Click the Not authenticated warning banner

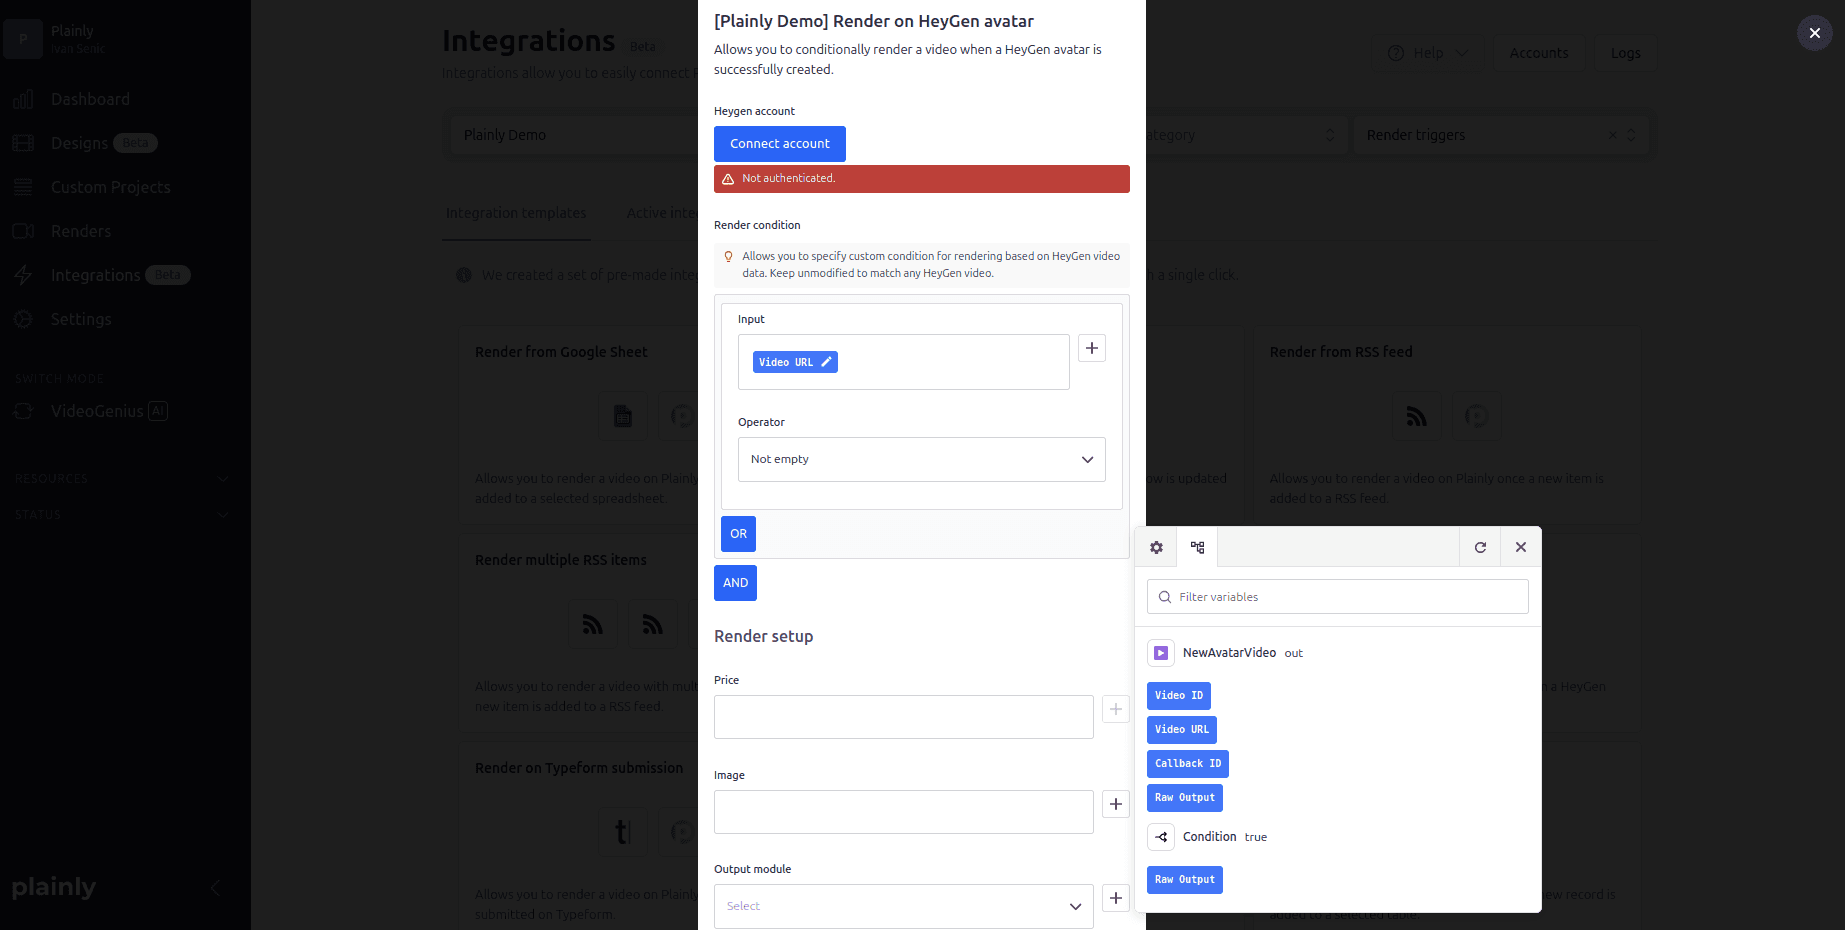pos(921,179)
